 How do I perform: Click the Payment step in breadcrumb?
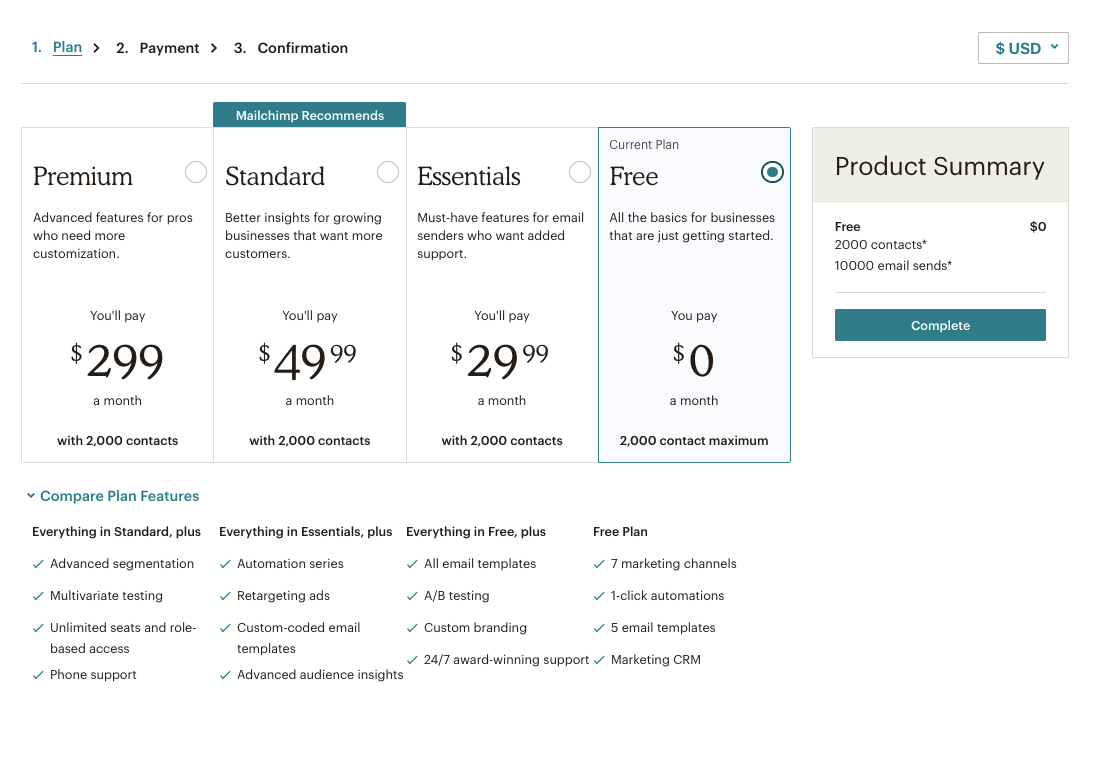click(169, 48)
